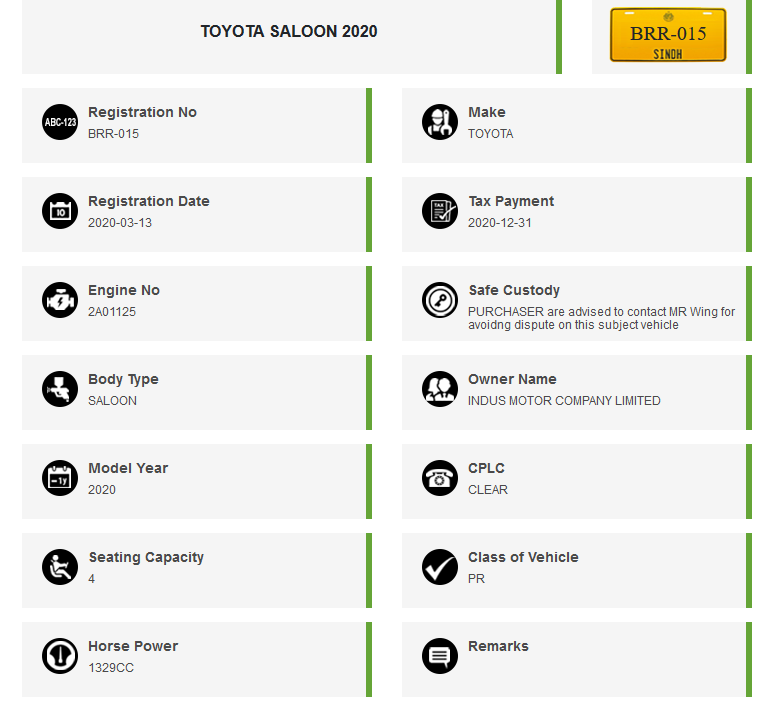This screenshot has width=767, height=712.
Task: Select the seated person Seating Capacity icon
Action: coord(60,567)
